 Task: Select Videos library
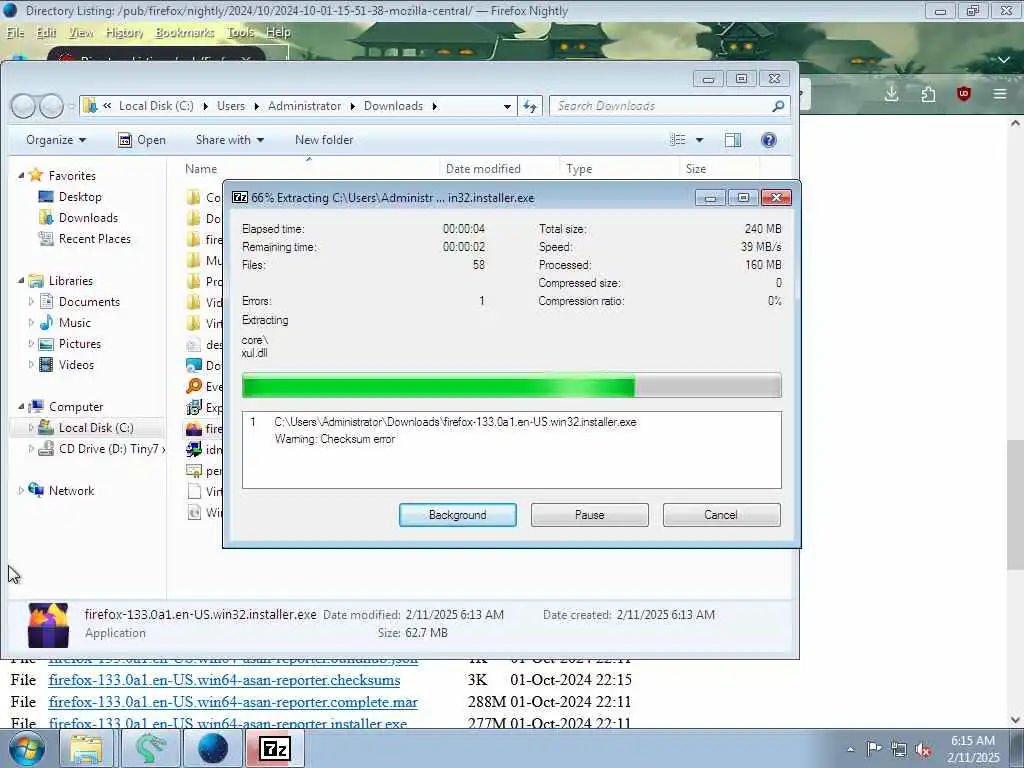point(67,364)
